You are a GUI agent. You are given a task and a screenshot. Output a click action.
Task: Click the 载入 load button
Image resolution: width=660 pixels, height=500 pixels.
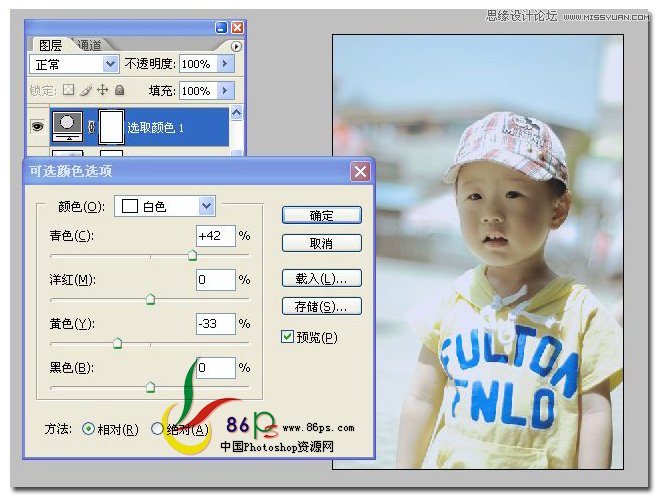tap(322, 278)
